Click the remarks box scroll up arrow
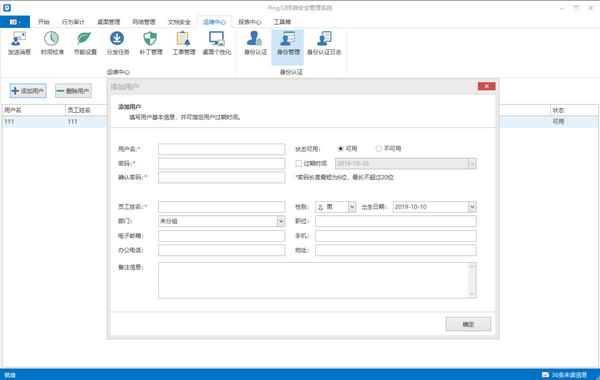The height and width of the screenshot is (380, 600). click(472, 267)
